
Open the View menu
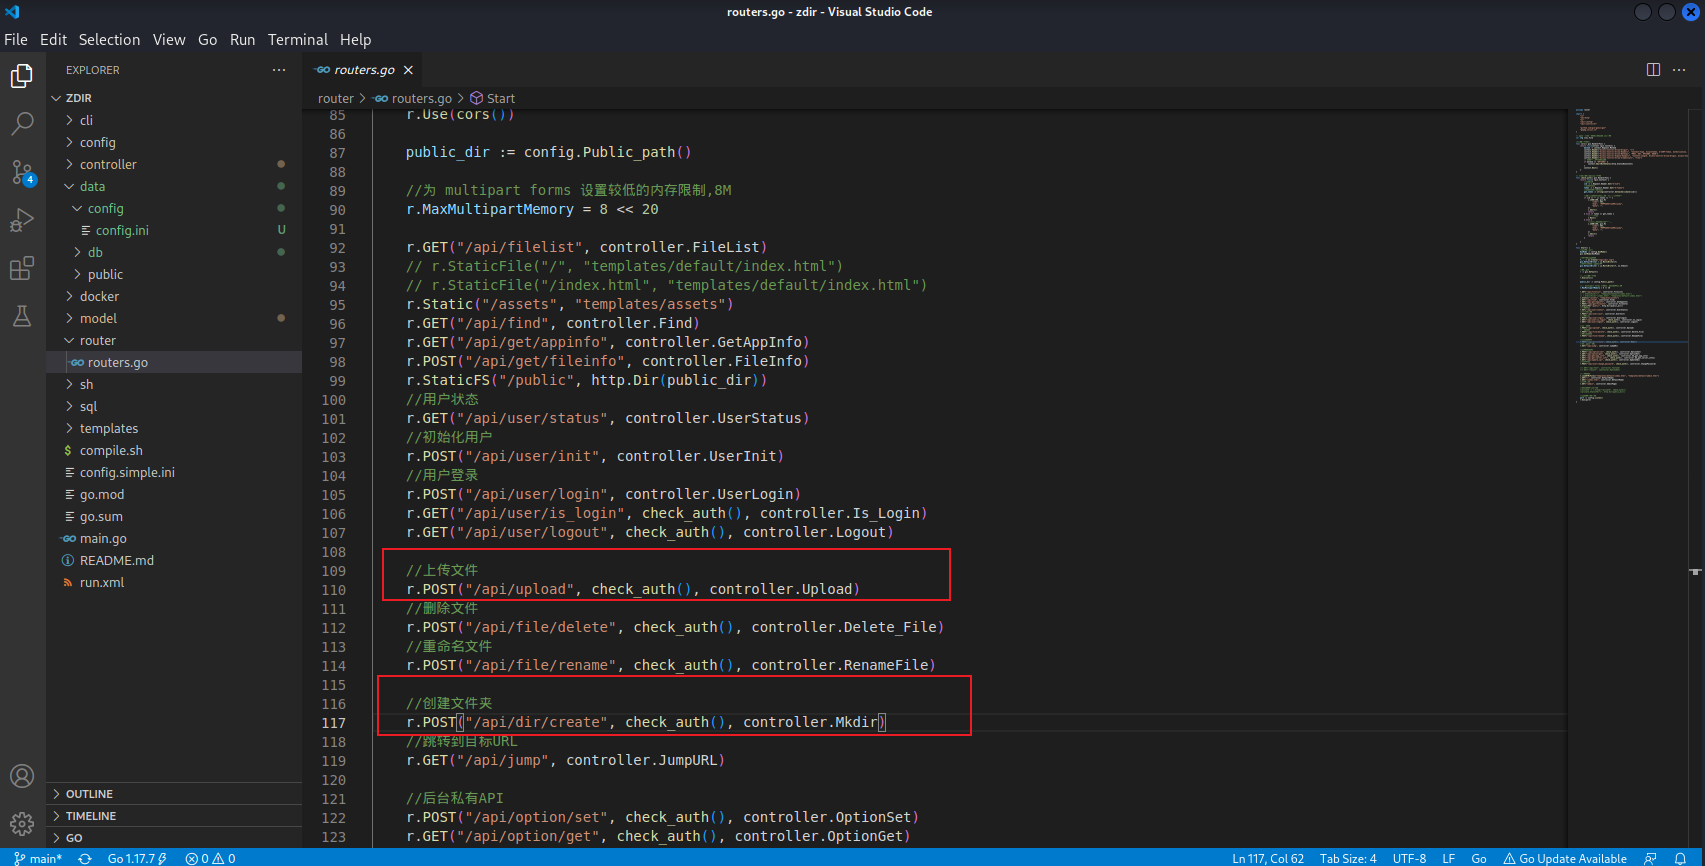(x=169, y=40)
